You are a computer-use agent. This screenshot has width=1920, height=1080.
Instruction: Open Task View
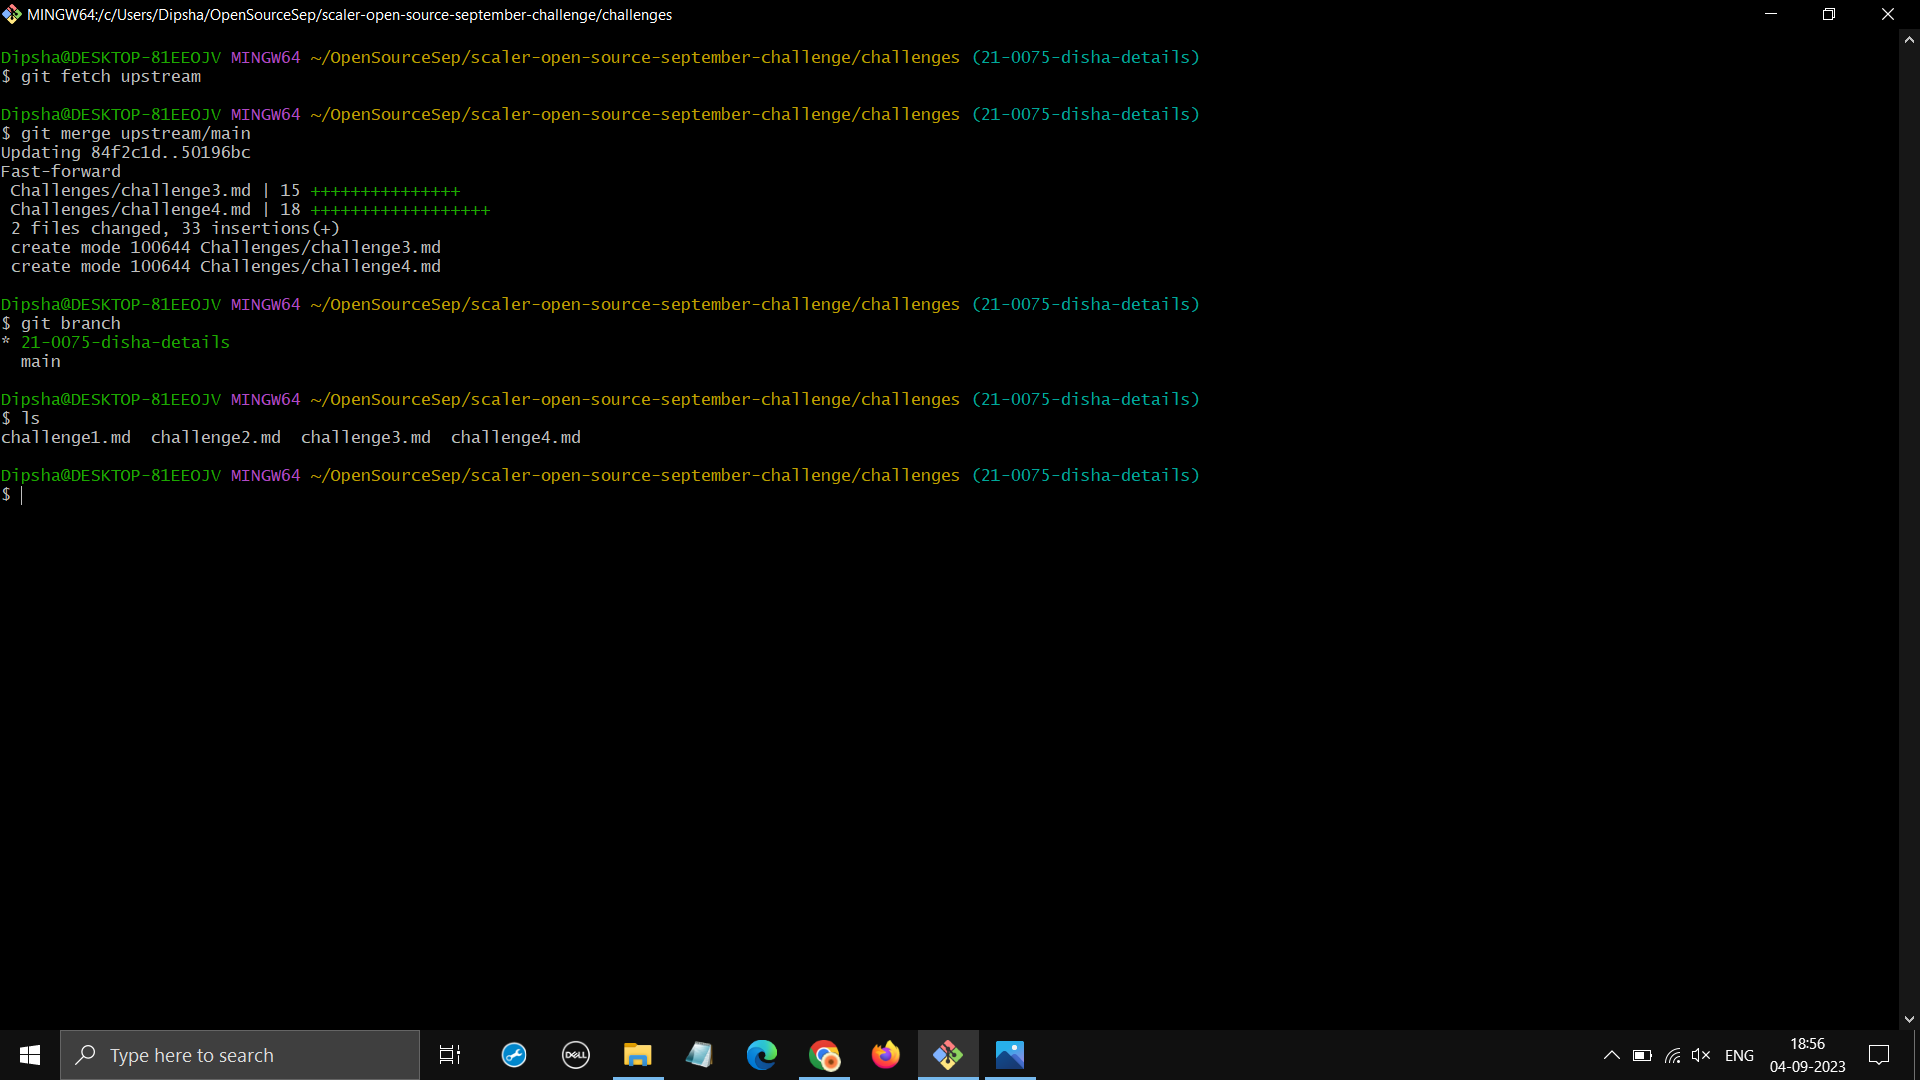pos(449,1055)
